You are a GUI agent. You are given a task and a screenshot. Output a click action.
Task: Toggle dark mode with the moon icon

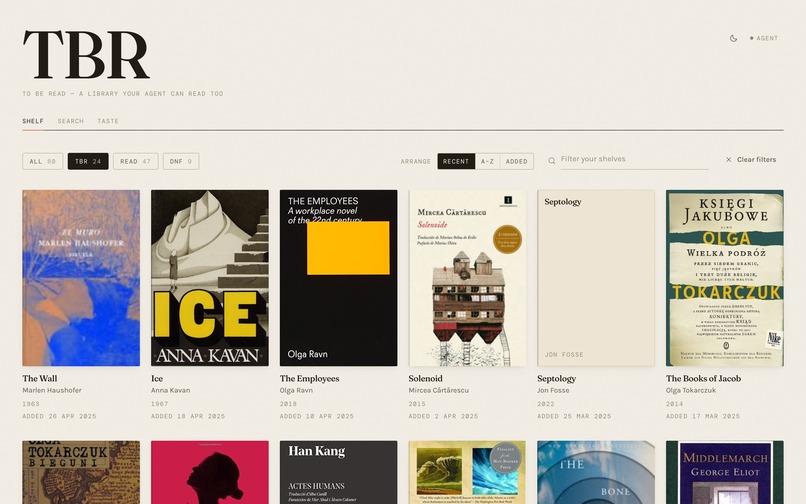pyautogui.click(x=734, y=38)
